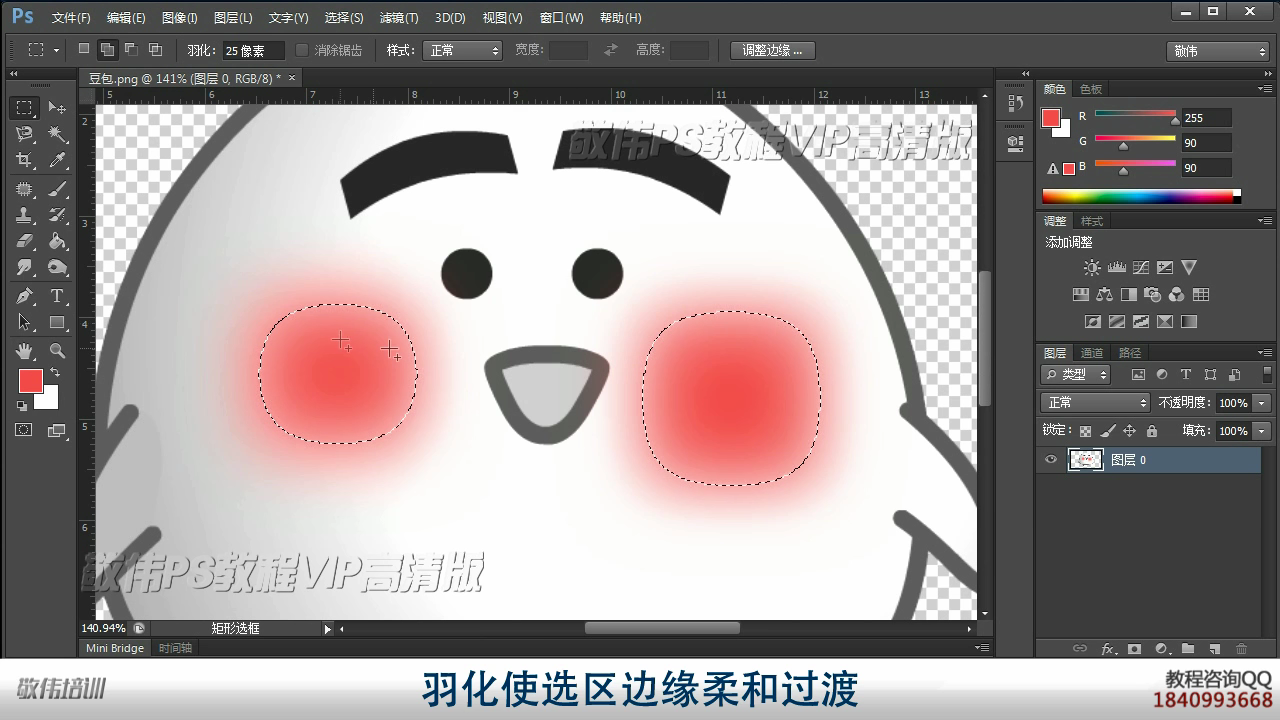Expand the fill slider arrow
1280x720 pixels.
[x=1262, y=431]
